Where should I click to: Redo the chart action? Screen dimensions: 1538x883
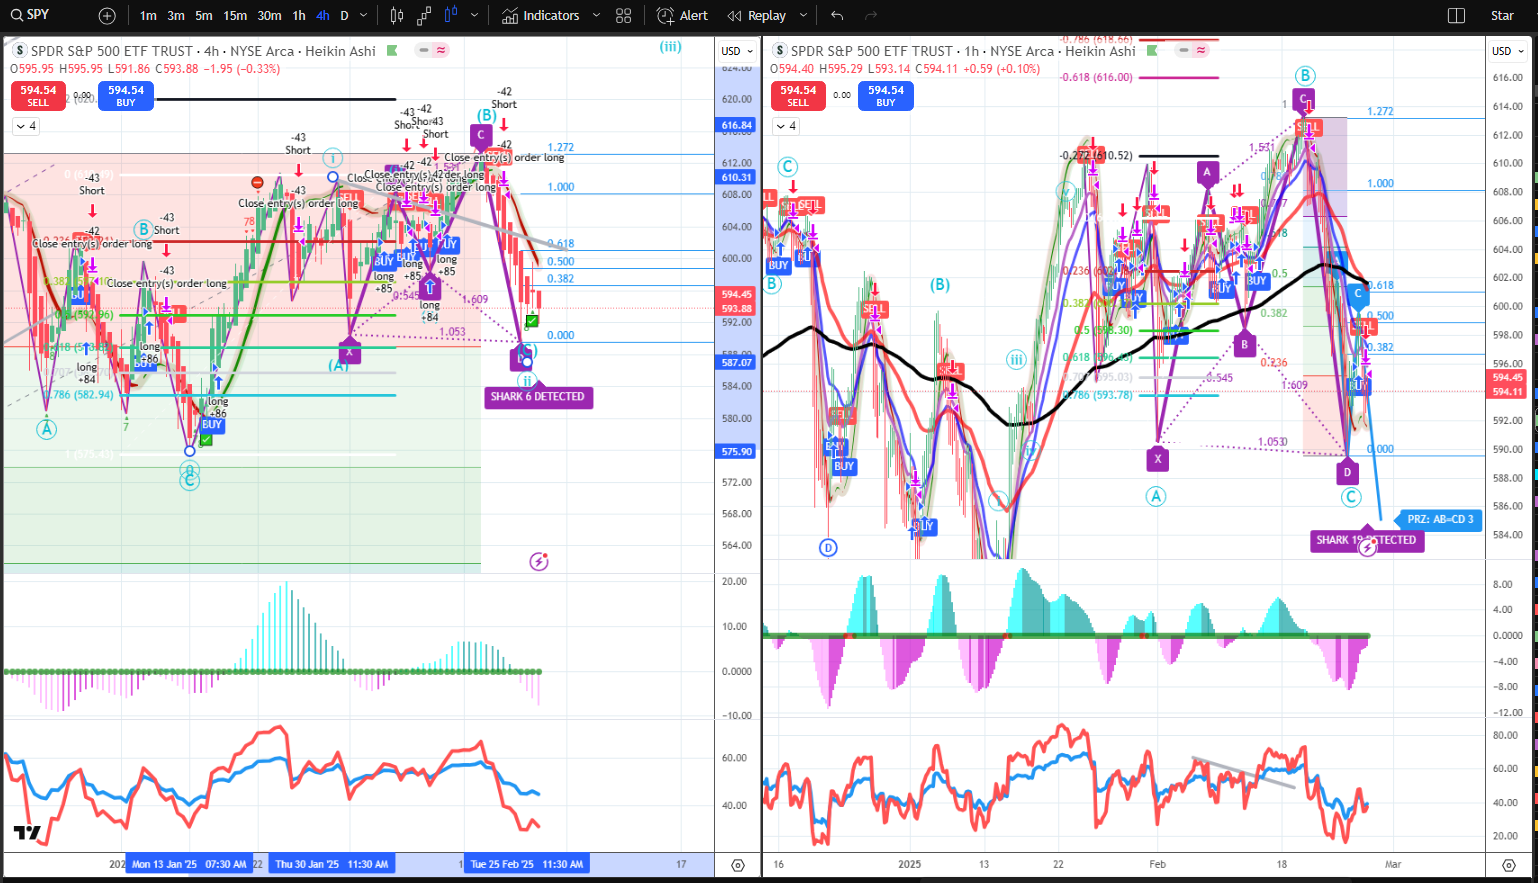tap(871, 16)
